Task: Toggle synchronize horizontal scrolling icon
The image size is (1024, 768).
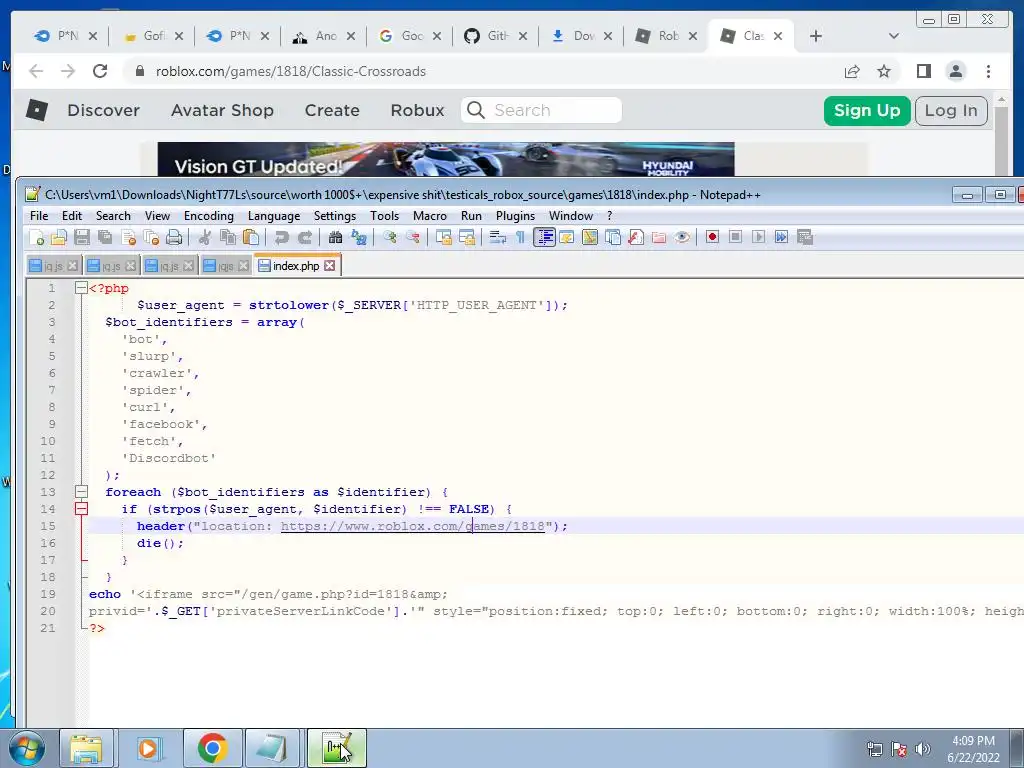Action: pyautogui.click(x=467, y=238)
